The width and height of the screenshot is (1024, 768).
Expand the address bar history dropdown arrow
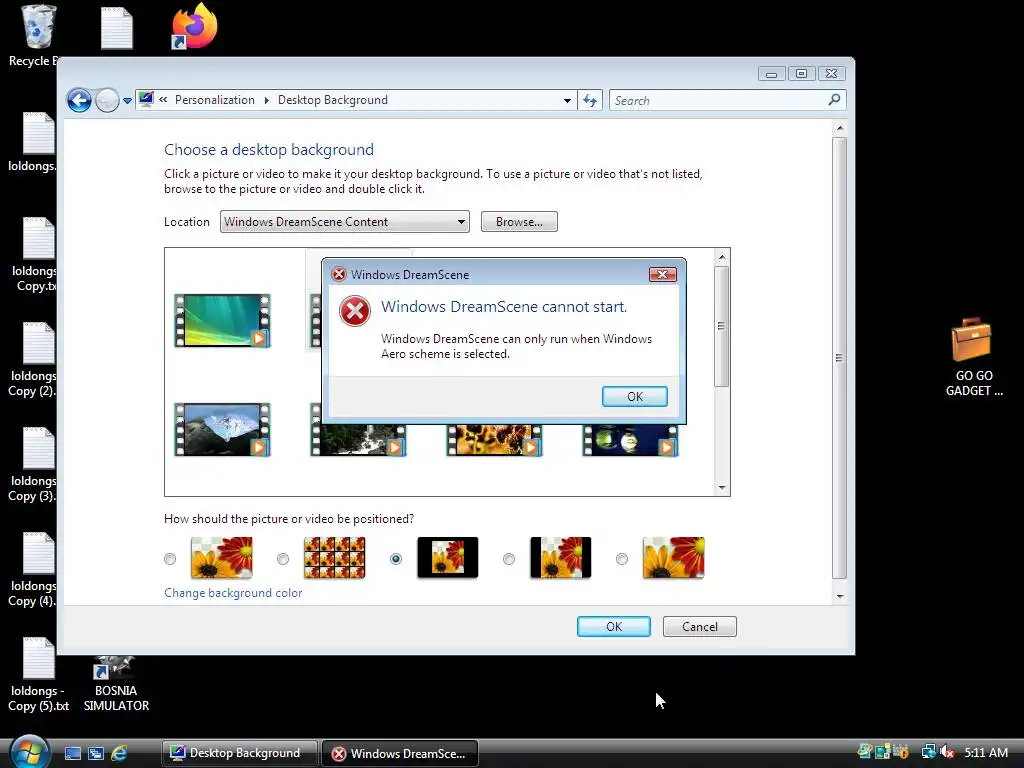[x=567, y=101]
